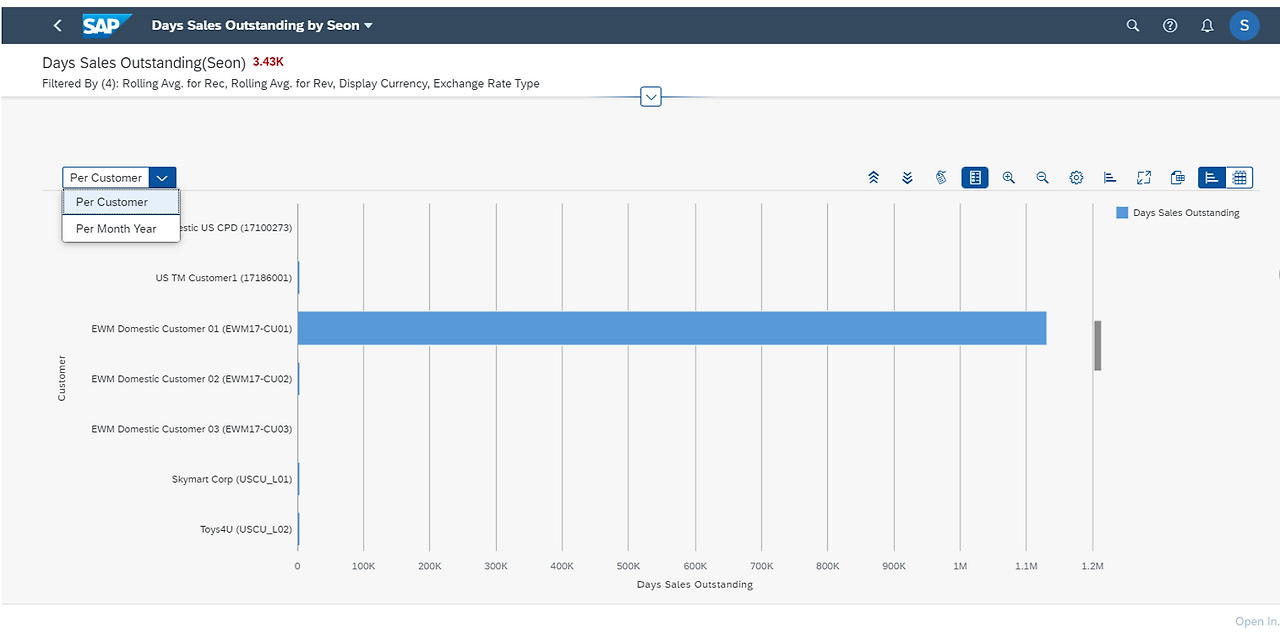Click Days Sales Outstanding axis title

[x=695, y=584]
